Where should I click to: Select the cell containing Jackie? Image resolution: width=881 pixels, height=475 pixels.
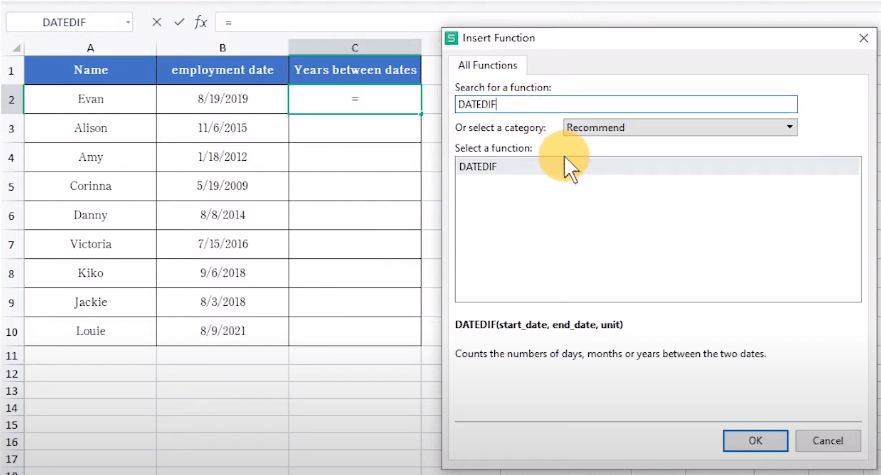pyautogui.click(x=90, y=302)
